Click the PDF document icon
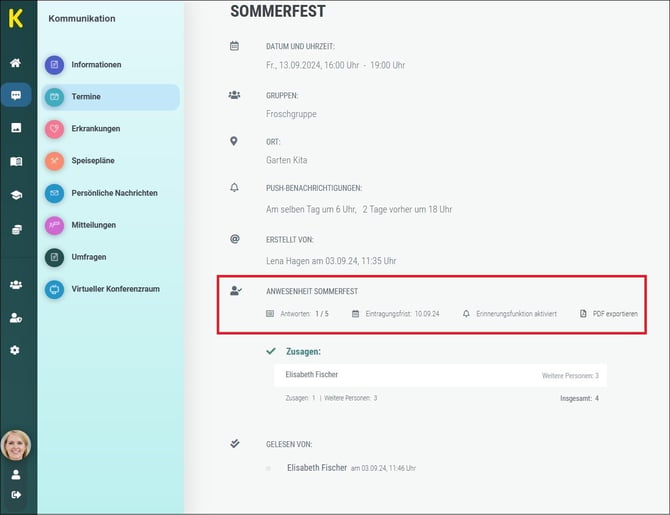This screenshot has height=515, width=670. click(583, 314)
